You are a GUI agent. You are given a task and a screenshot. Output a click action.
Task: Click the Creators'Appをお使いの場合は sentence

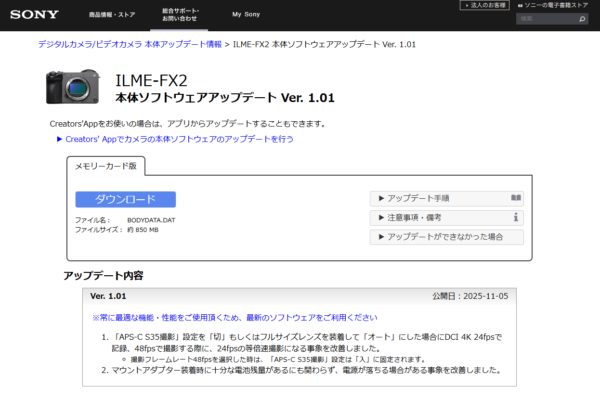[x=188, y=124]
